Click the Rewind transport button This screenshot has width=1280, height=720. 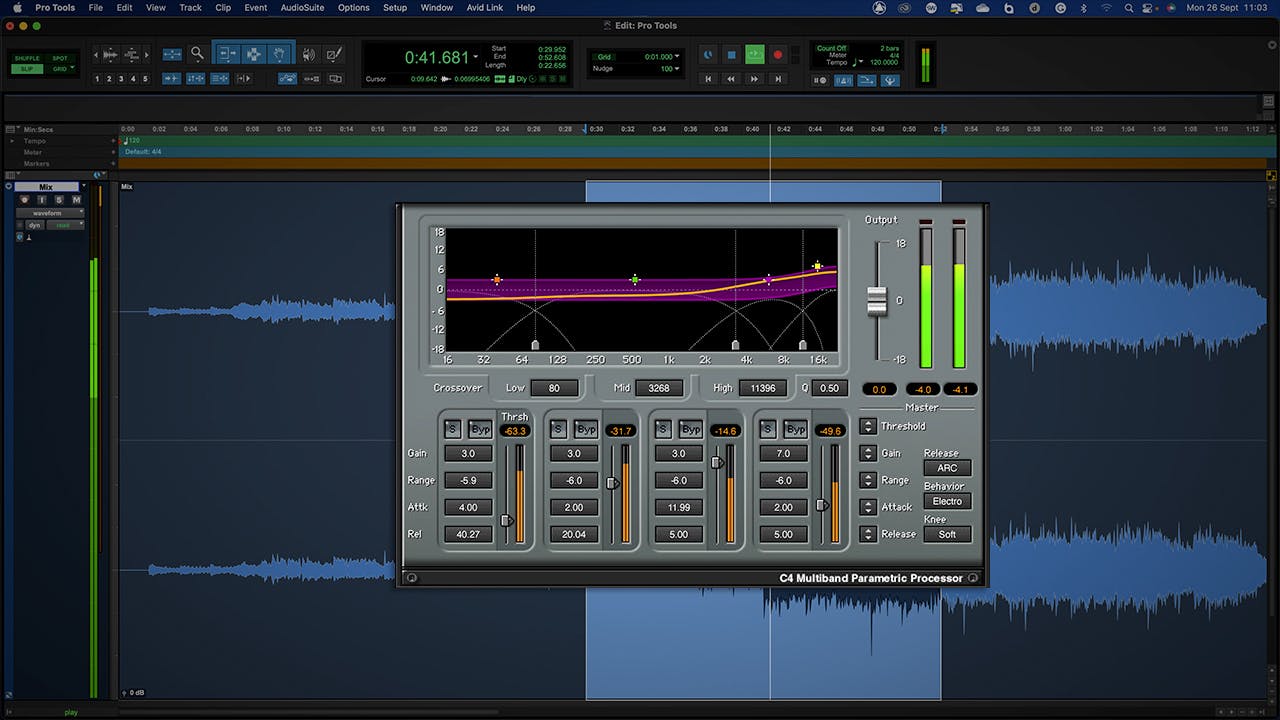[x=731, y=79]
